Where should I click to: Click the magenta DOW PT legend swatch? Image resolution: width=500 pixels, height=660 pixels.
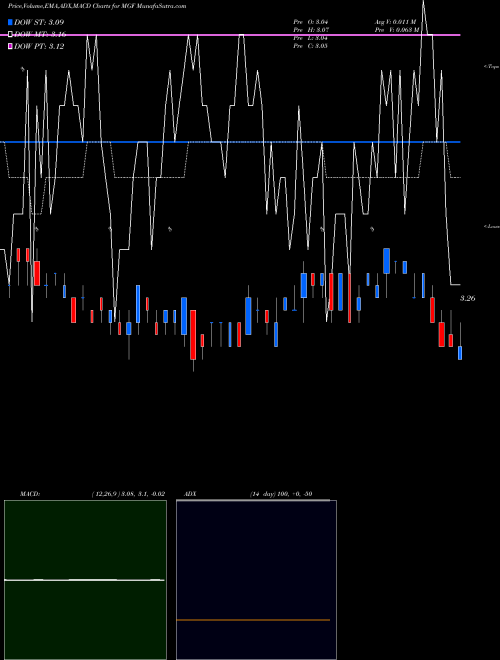(10, 46)
